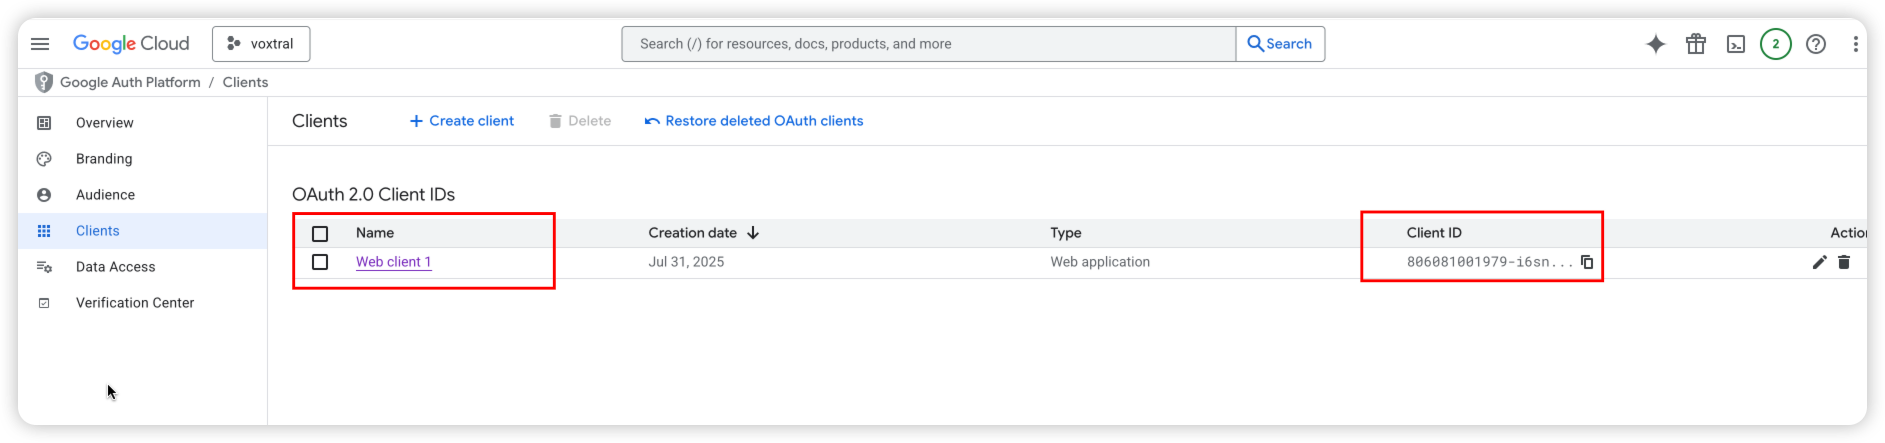Open the Web client 1 link
The width and height of the screenshot is (1885, 443).
[x=393, y=262]
